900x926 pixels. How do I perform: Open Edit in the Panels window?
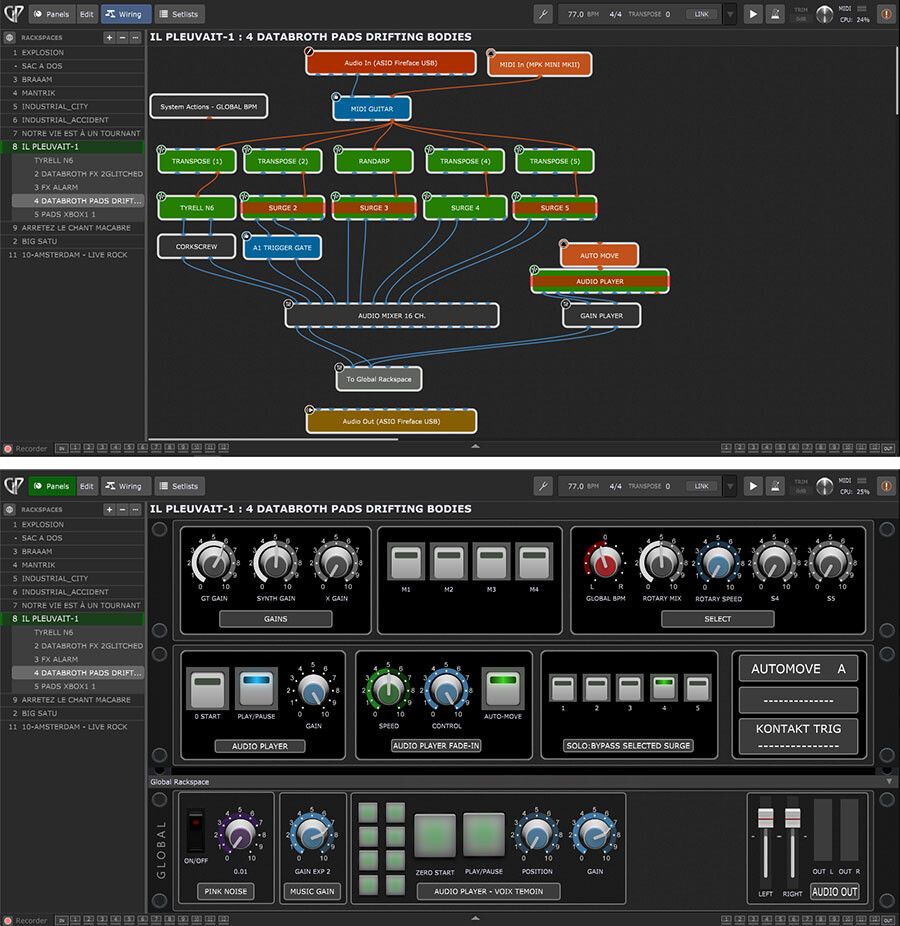[x=87, y=486]
